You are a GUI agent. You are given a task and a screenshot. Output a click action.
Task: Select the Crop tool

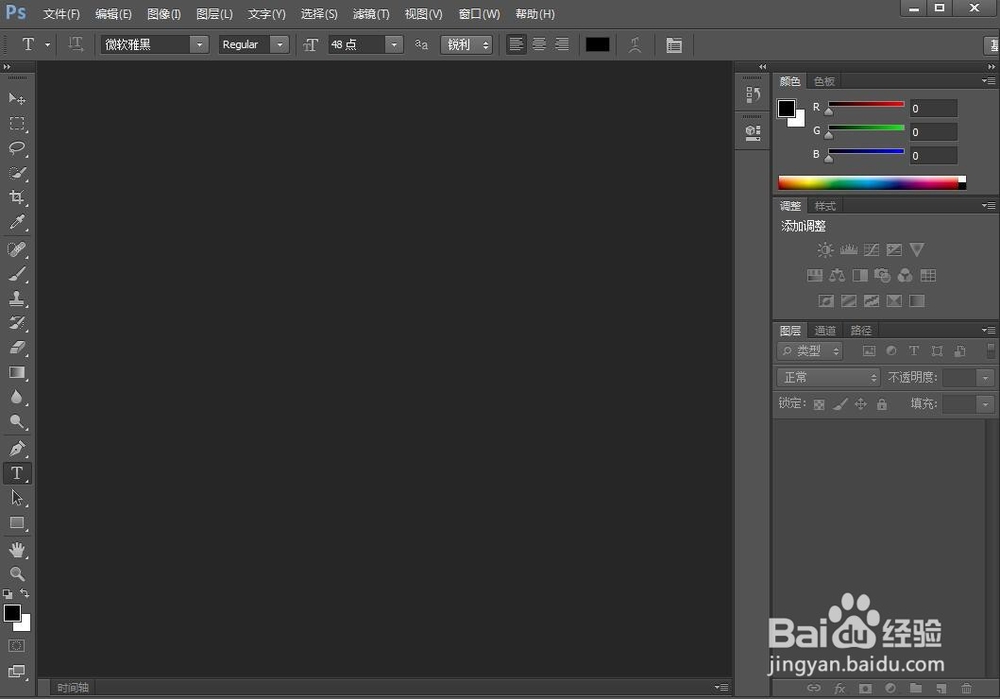coord(17,197)
